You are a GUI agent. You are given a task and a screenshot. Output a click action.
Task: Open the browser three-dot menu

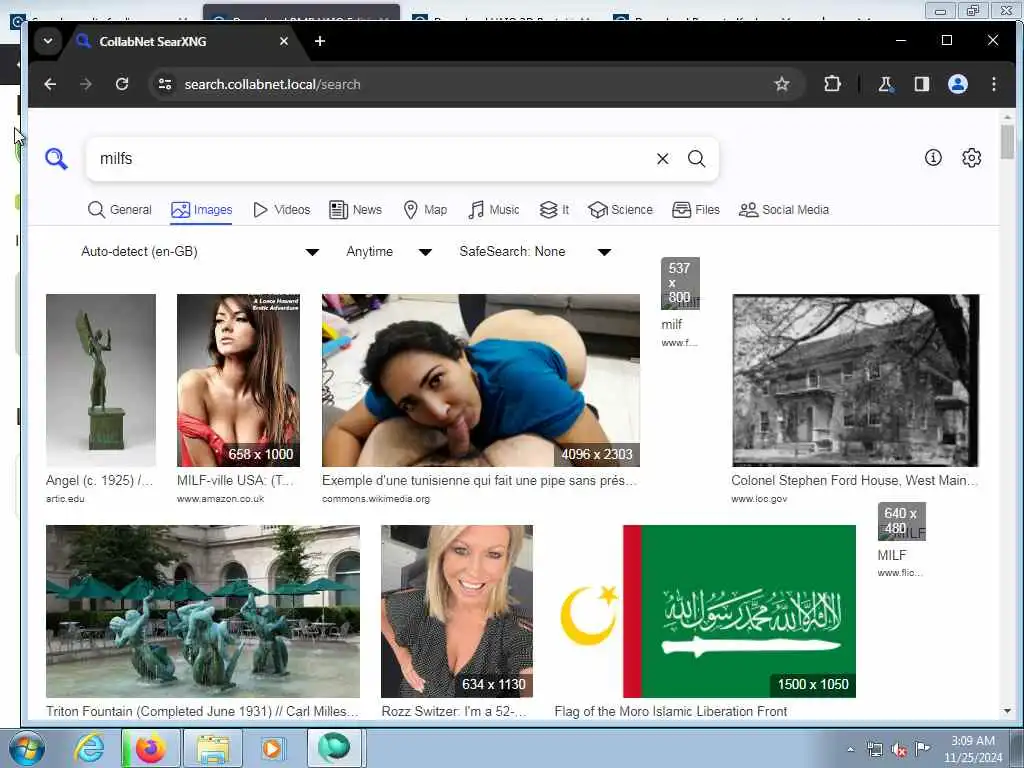pos(993,84)
